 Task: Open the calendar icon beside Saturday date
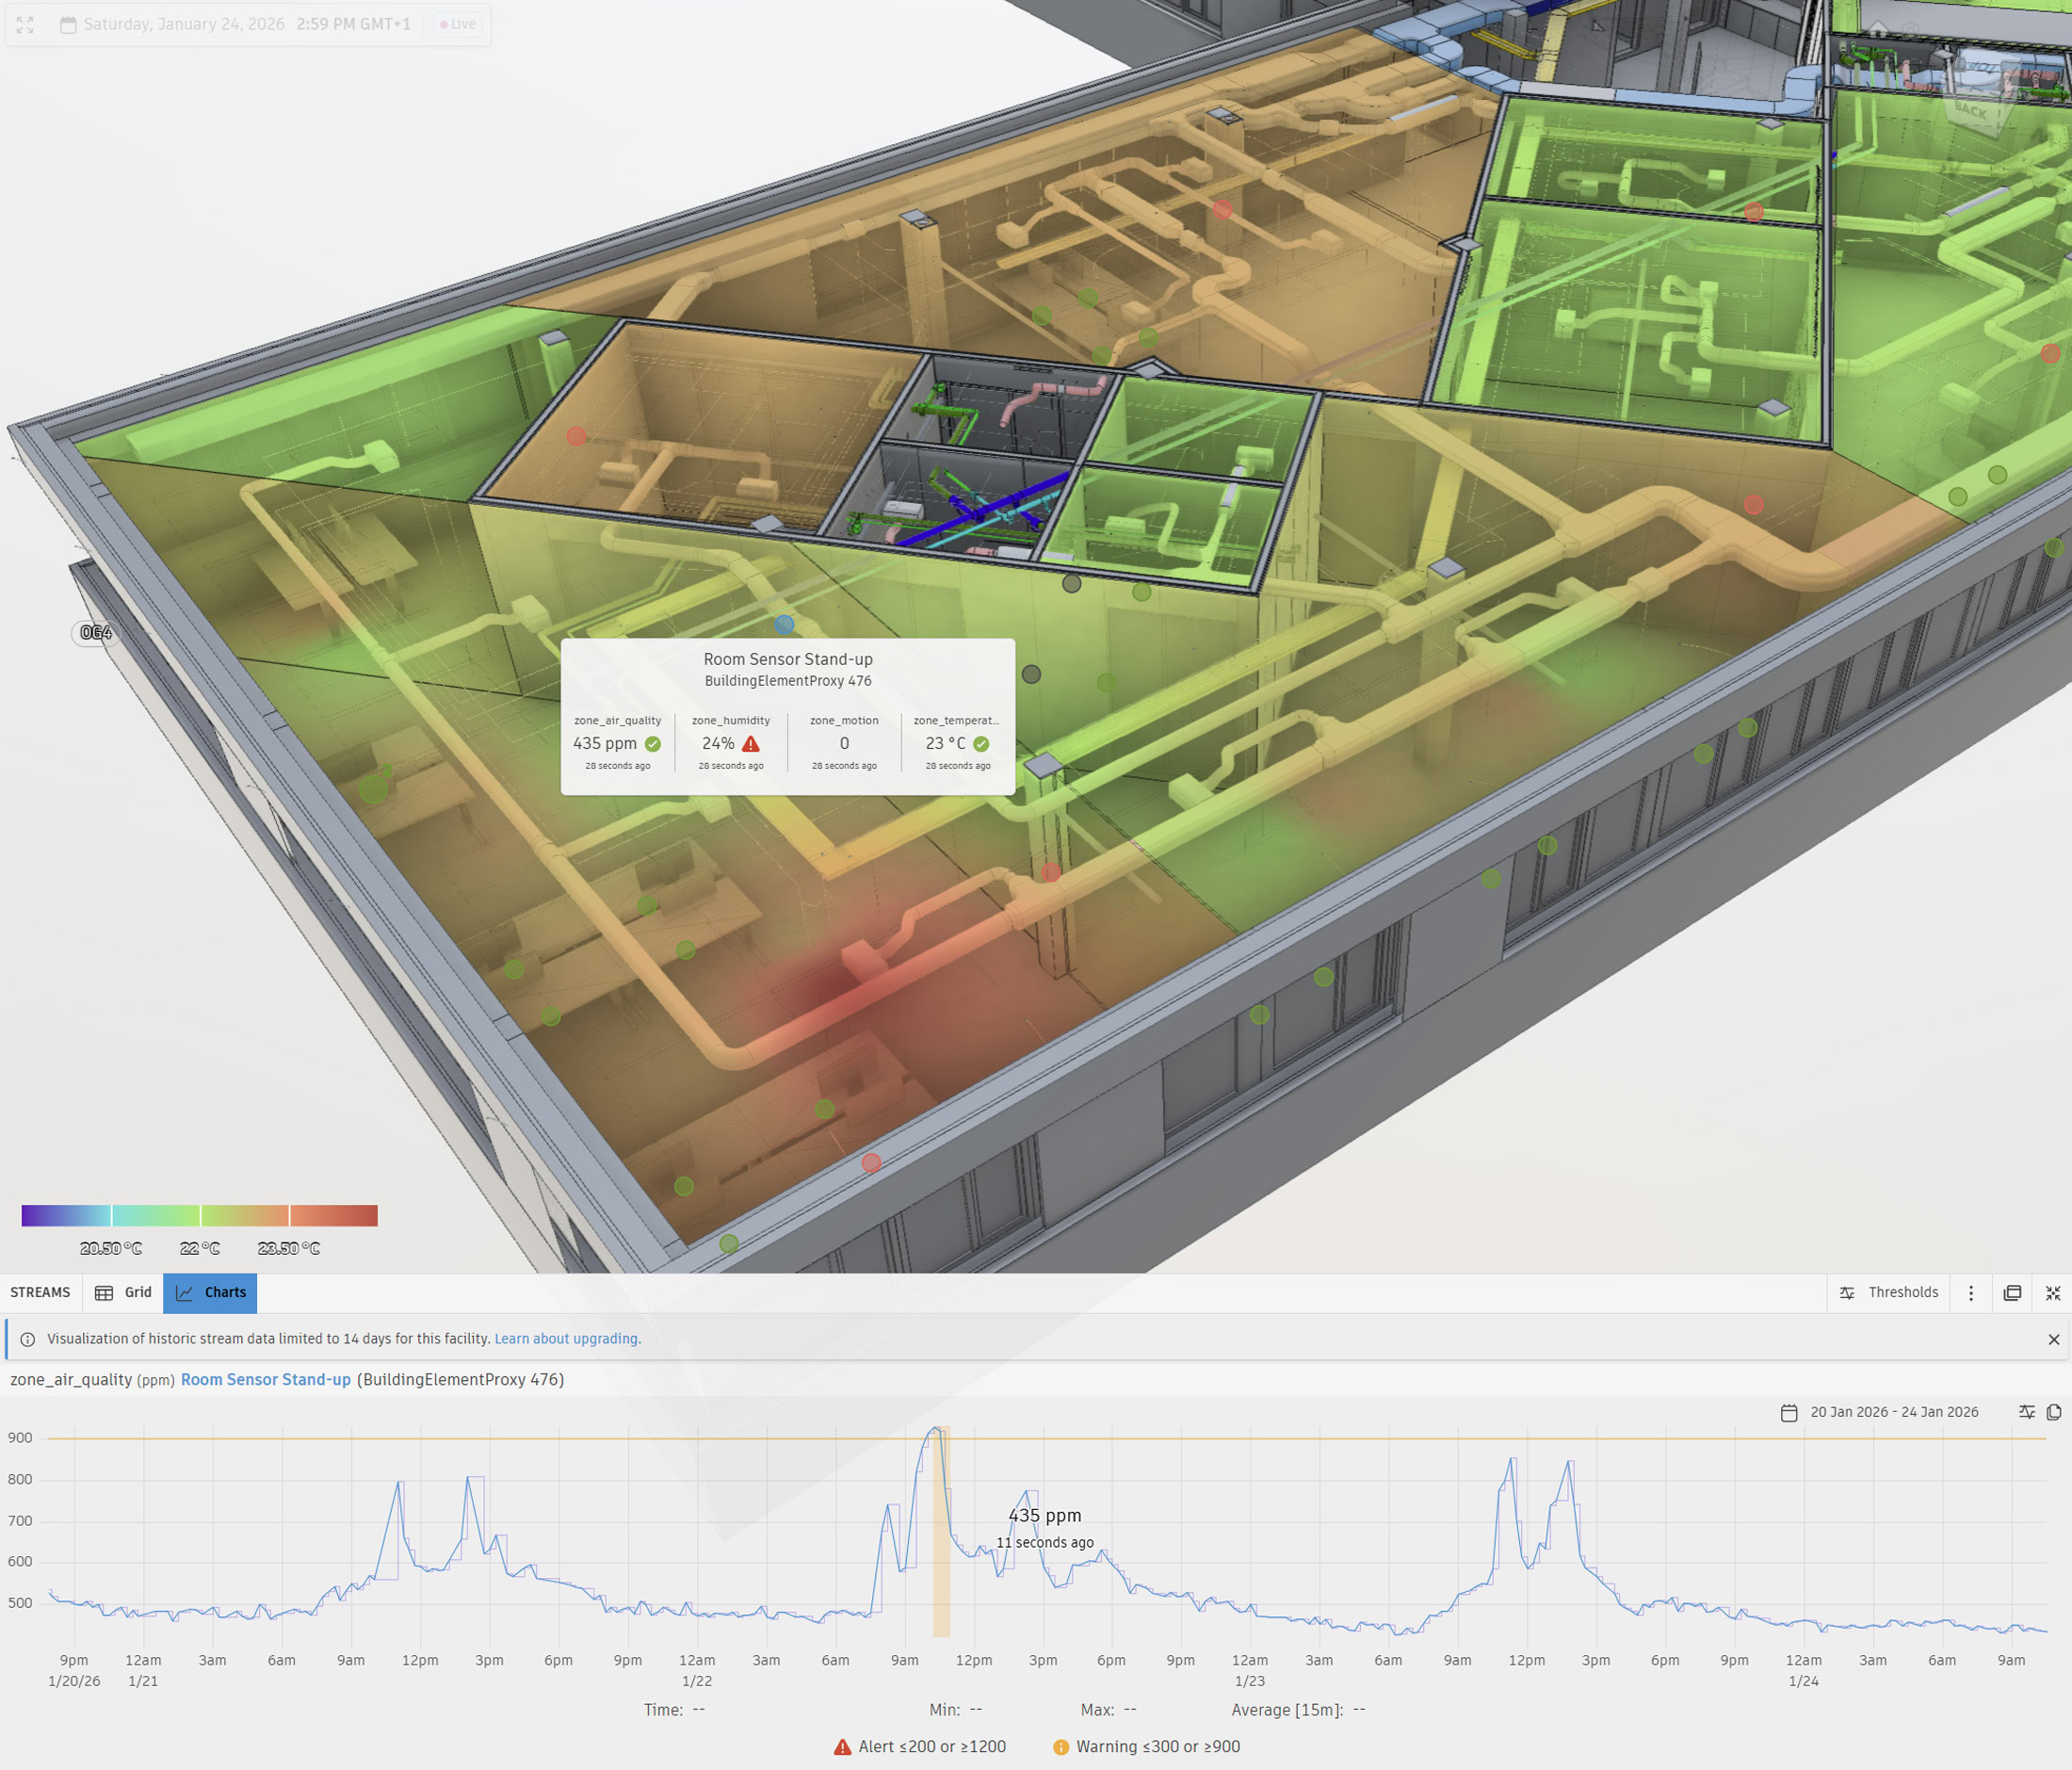[x=68, y=25]
